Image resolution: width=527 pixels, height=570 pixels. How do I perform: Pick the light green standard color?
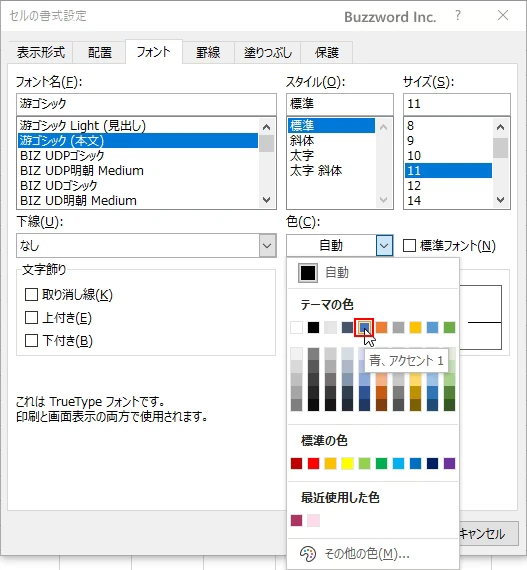365,463
